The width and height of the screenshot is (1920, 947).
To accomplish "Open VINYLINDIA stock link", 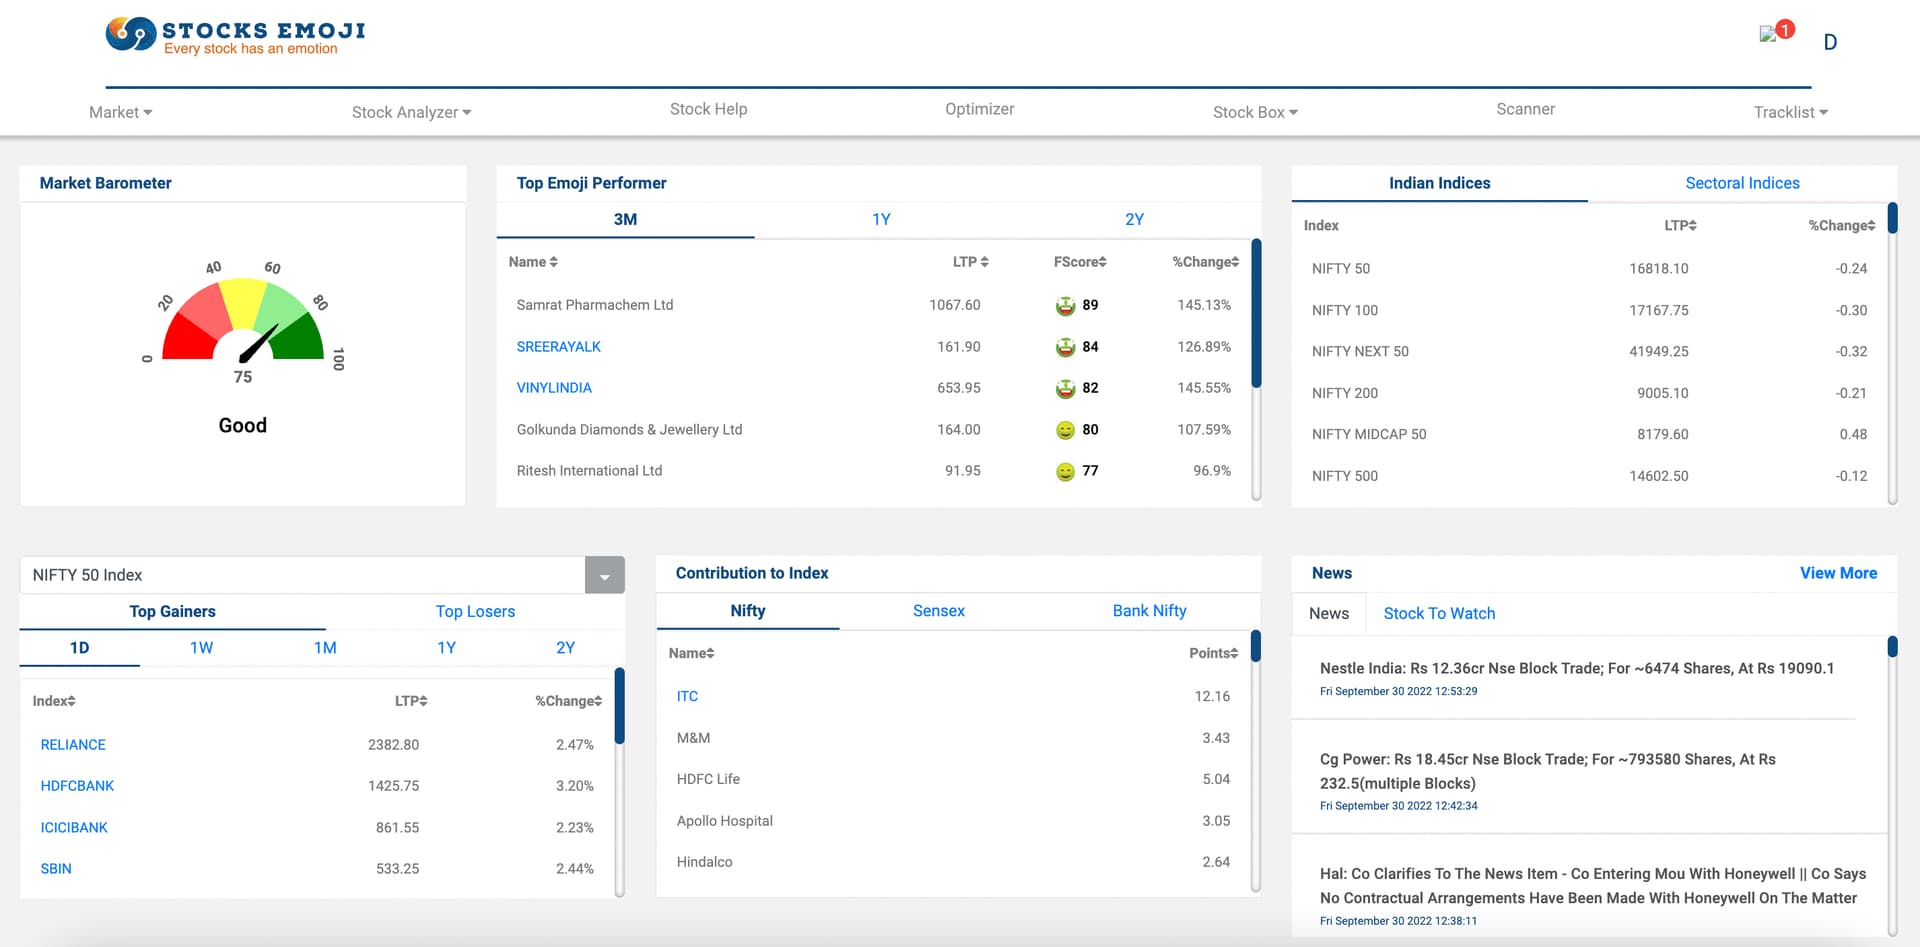I will (x=554, y=388).
